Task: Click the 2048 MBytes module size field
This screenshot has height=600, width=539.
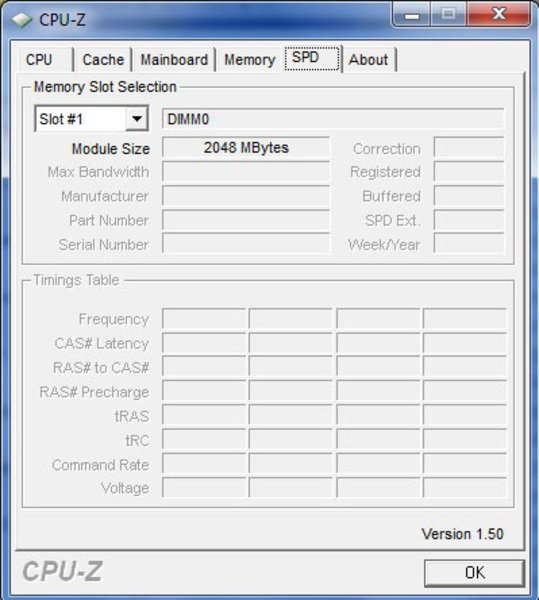Action: point(246,148)
